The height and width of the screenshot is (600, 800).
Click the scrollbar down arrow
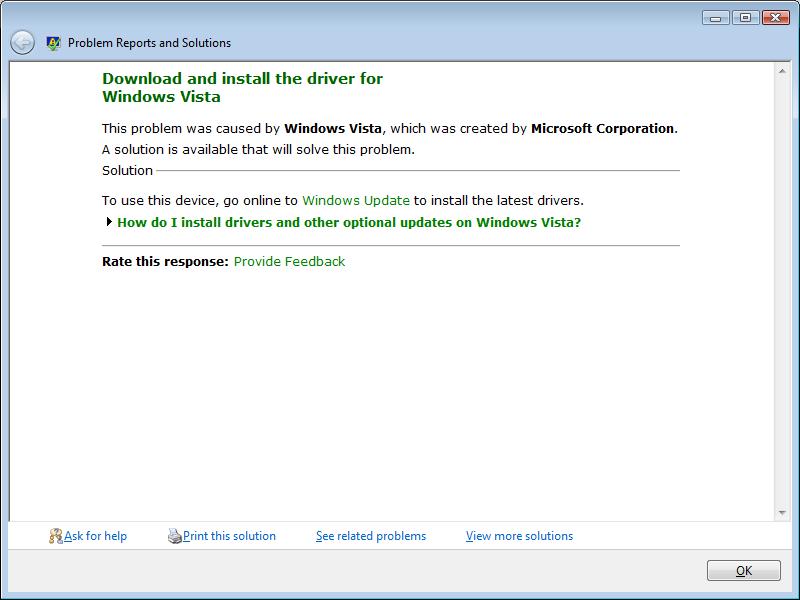pyautogui.click(x=782, y=513)
